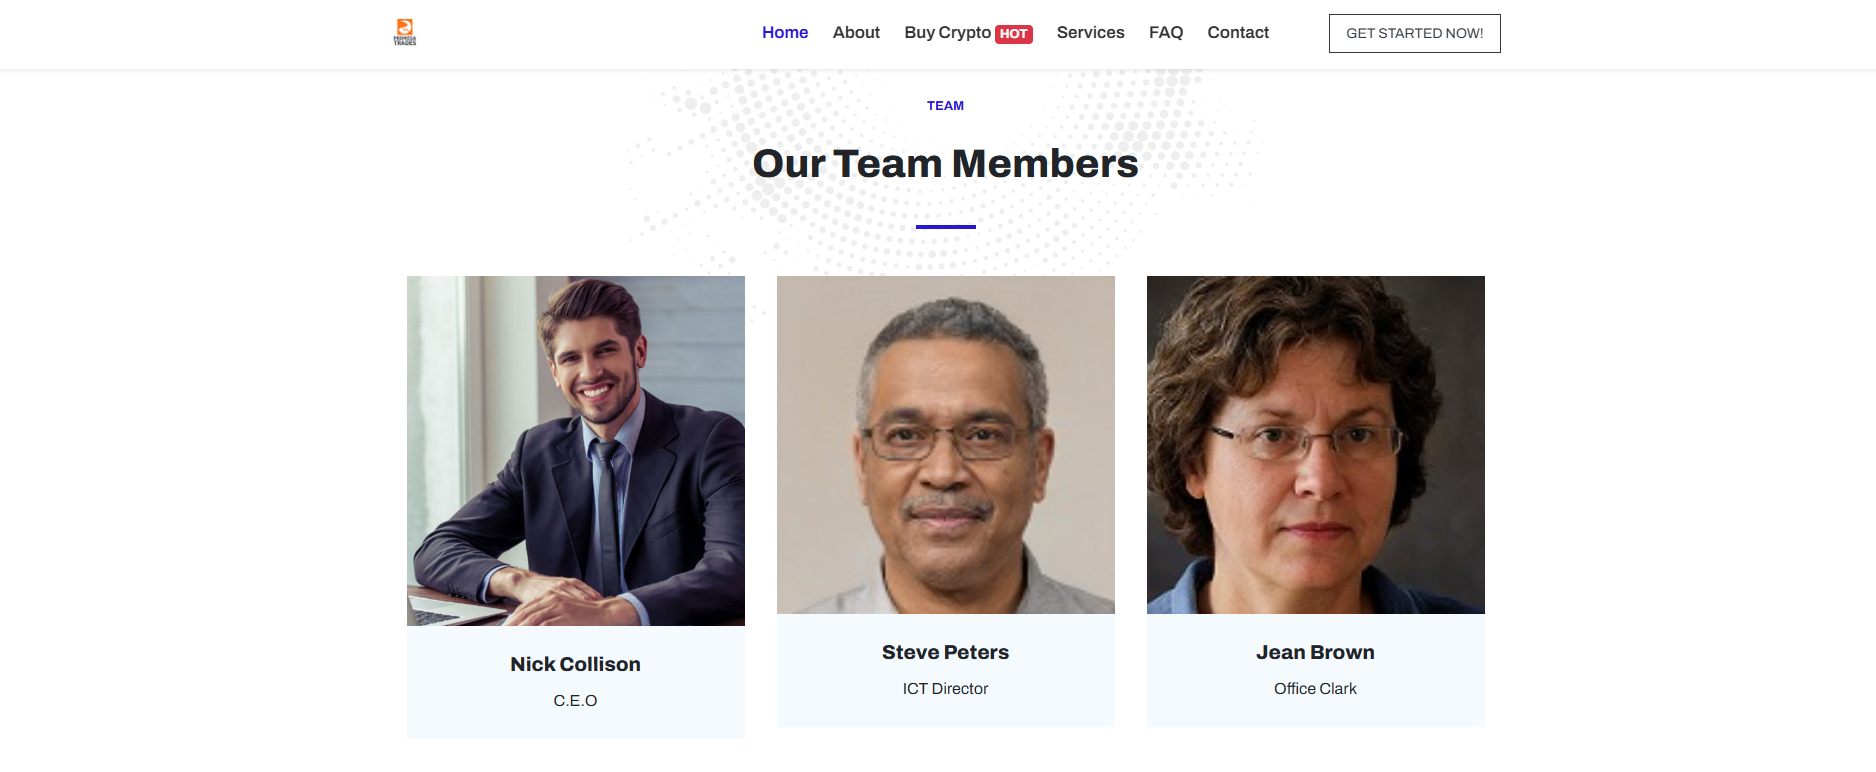Navigate to the FAQ page

click(x=1166, y=33)
